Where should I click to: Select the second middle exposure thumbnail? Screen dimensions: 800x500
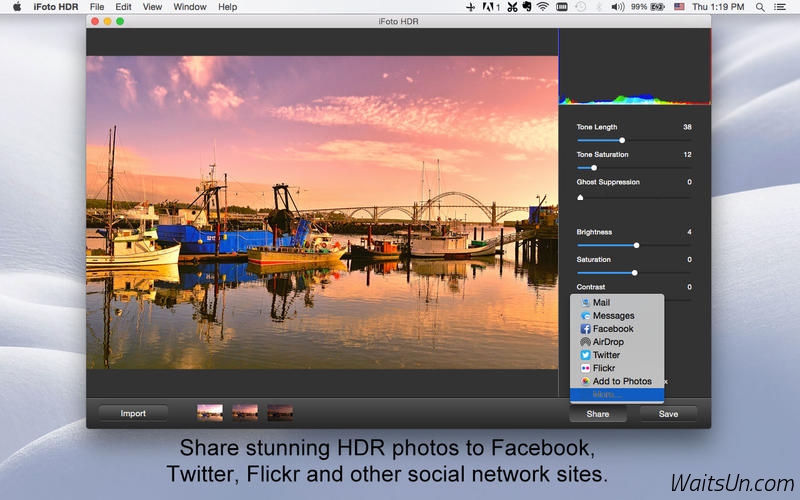click(245, 412)
